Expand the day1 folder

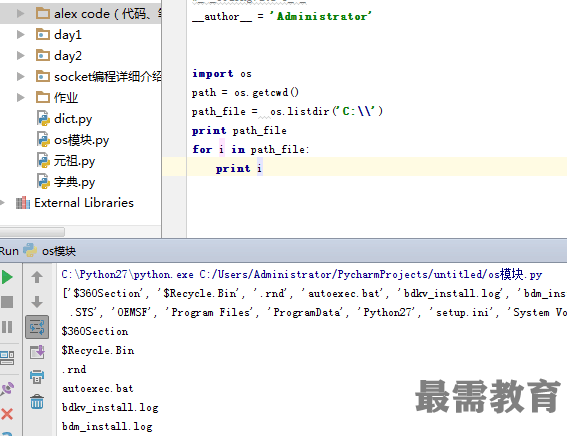point(21,35)
